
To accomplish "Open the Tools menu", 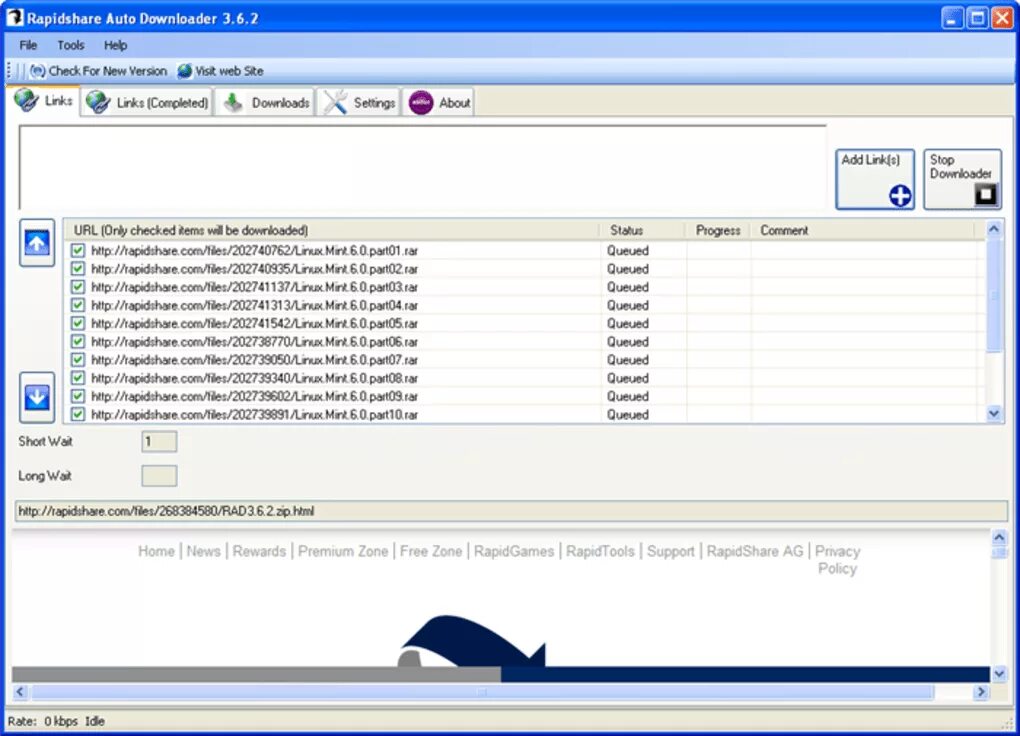I will coord(70,45).
